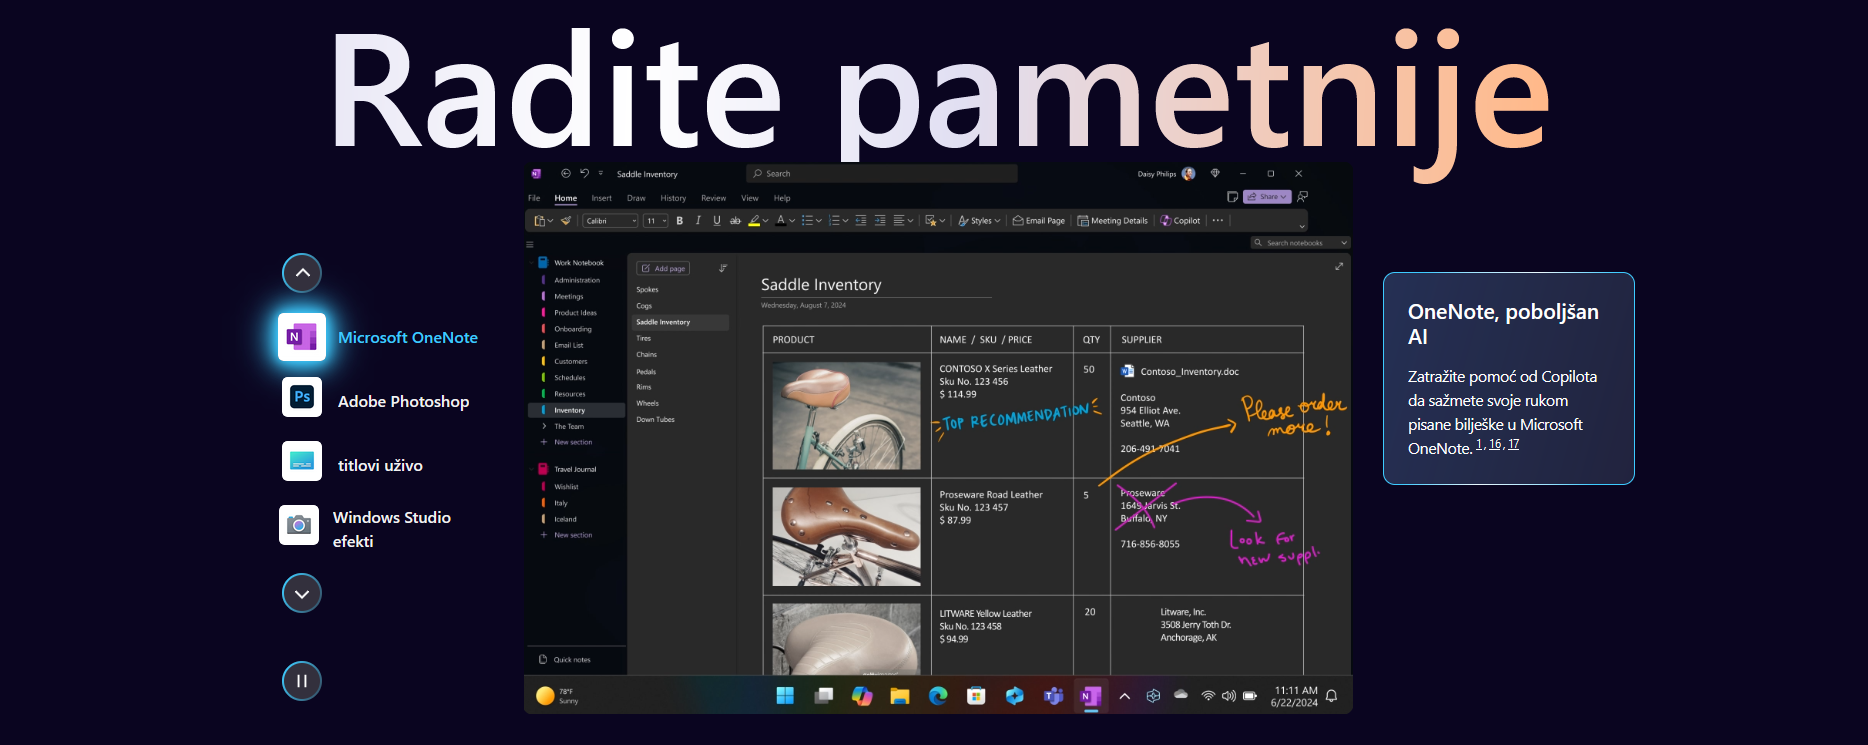This screenshot has height=745, width=1868.
Task: Select the Customers section
Action: (571, 362)
